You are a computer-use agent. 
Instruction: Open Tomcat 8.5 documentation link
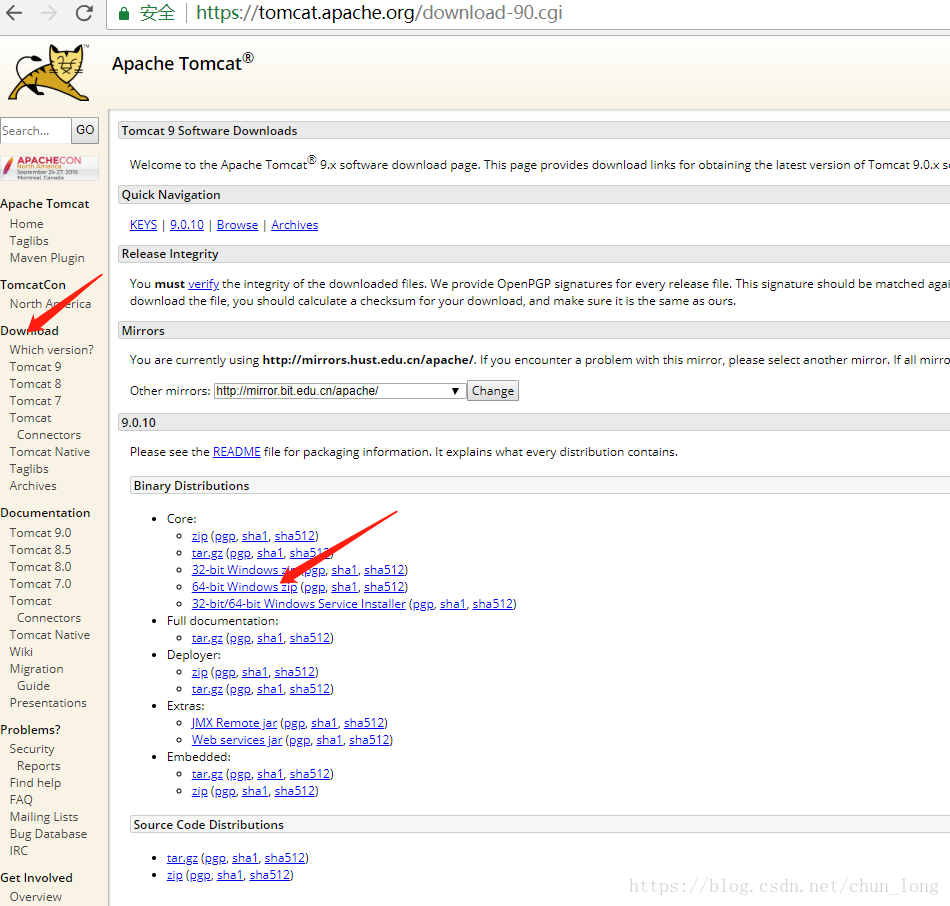coord(40,550)
